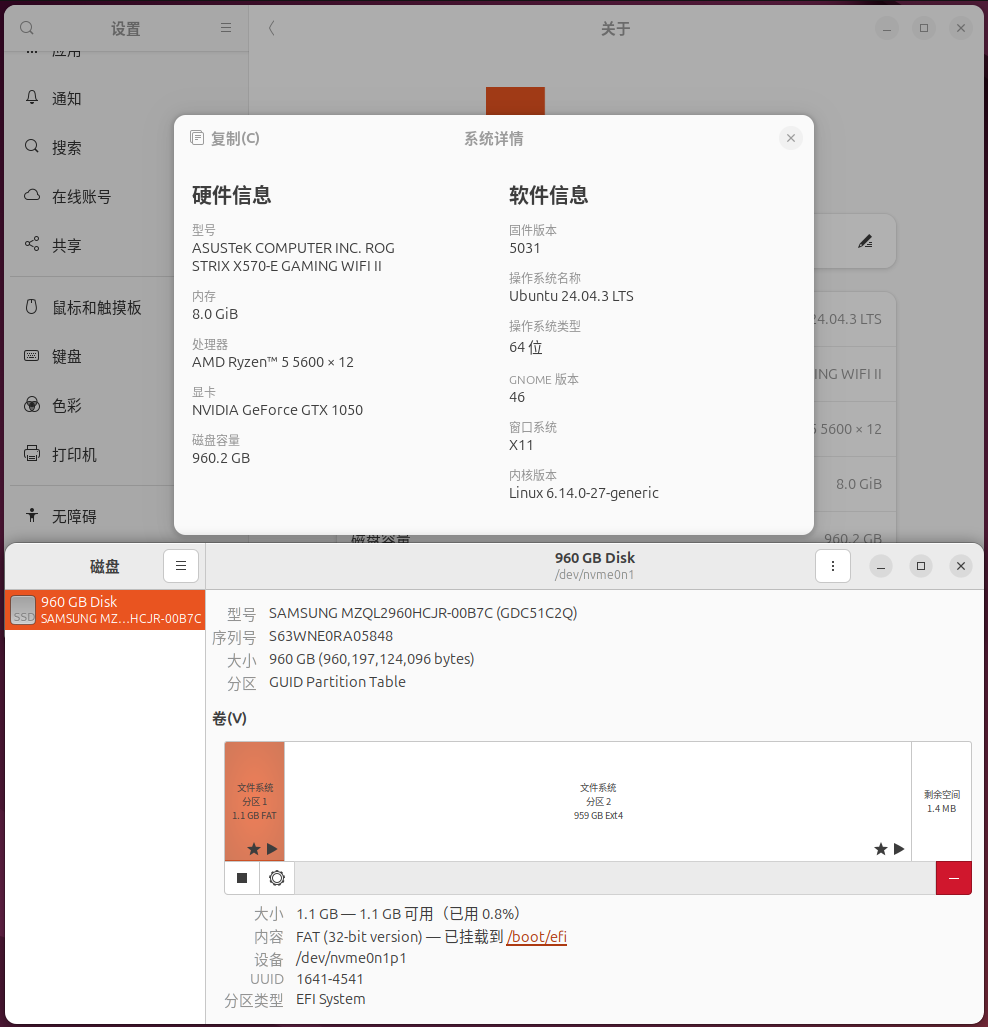
Task: Open the Settings hamburger menu
Action: (x=225, y=28)
